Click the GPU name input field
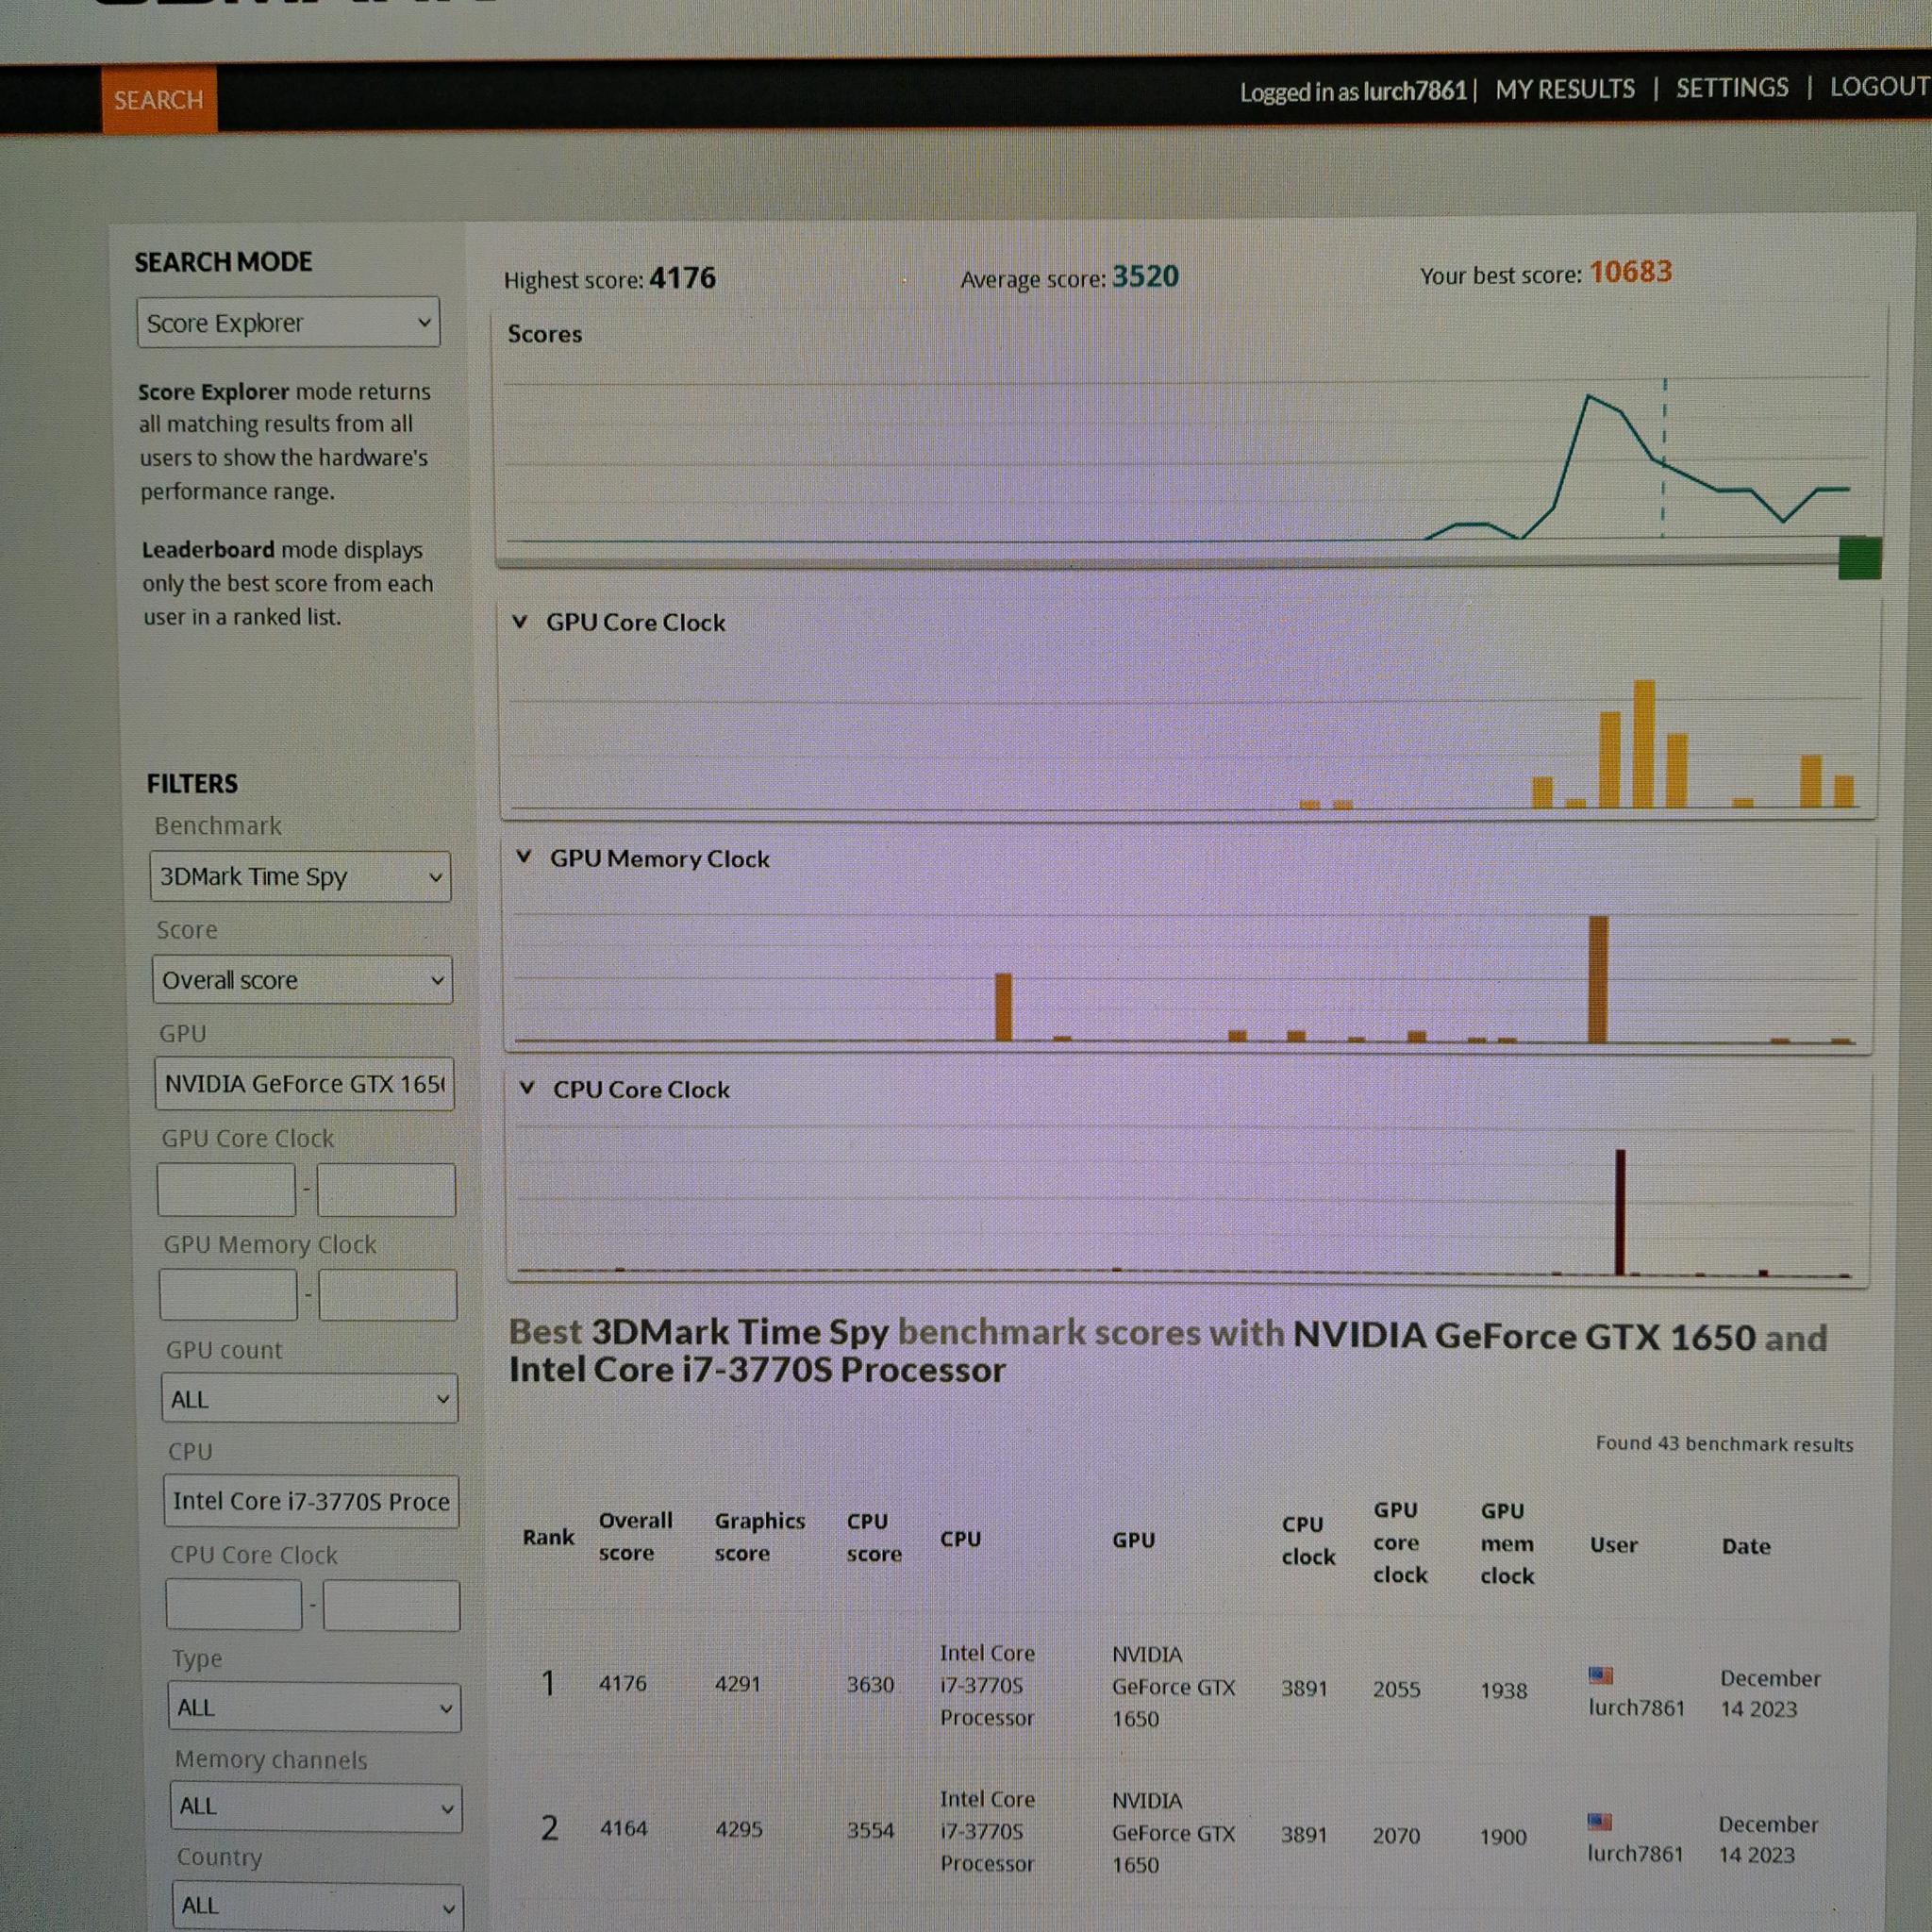1932x1932 pixels. tap(304, 1084)
